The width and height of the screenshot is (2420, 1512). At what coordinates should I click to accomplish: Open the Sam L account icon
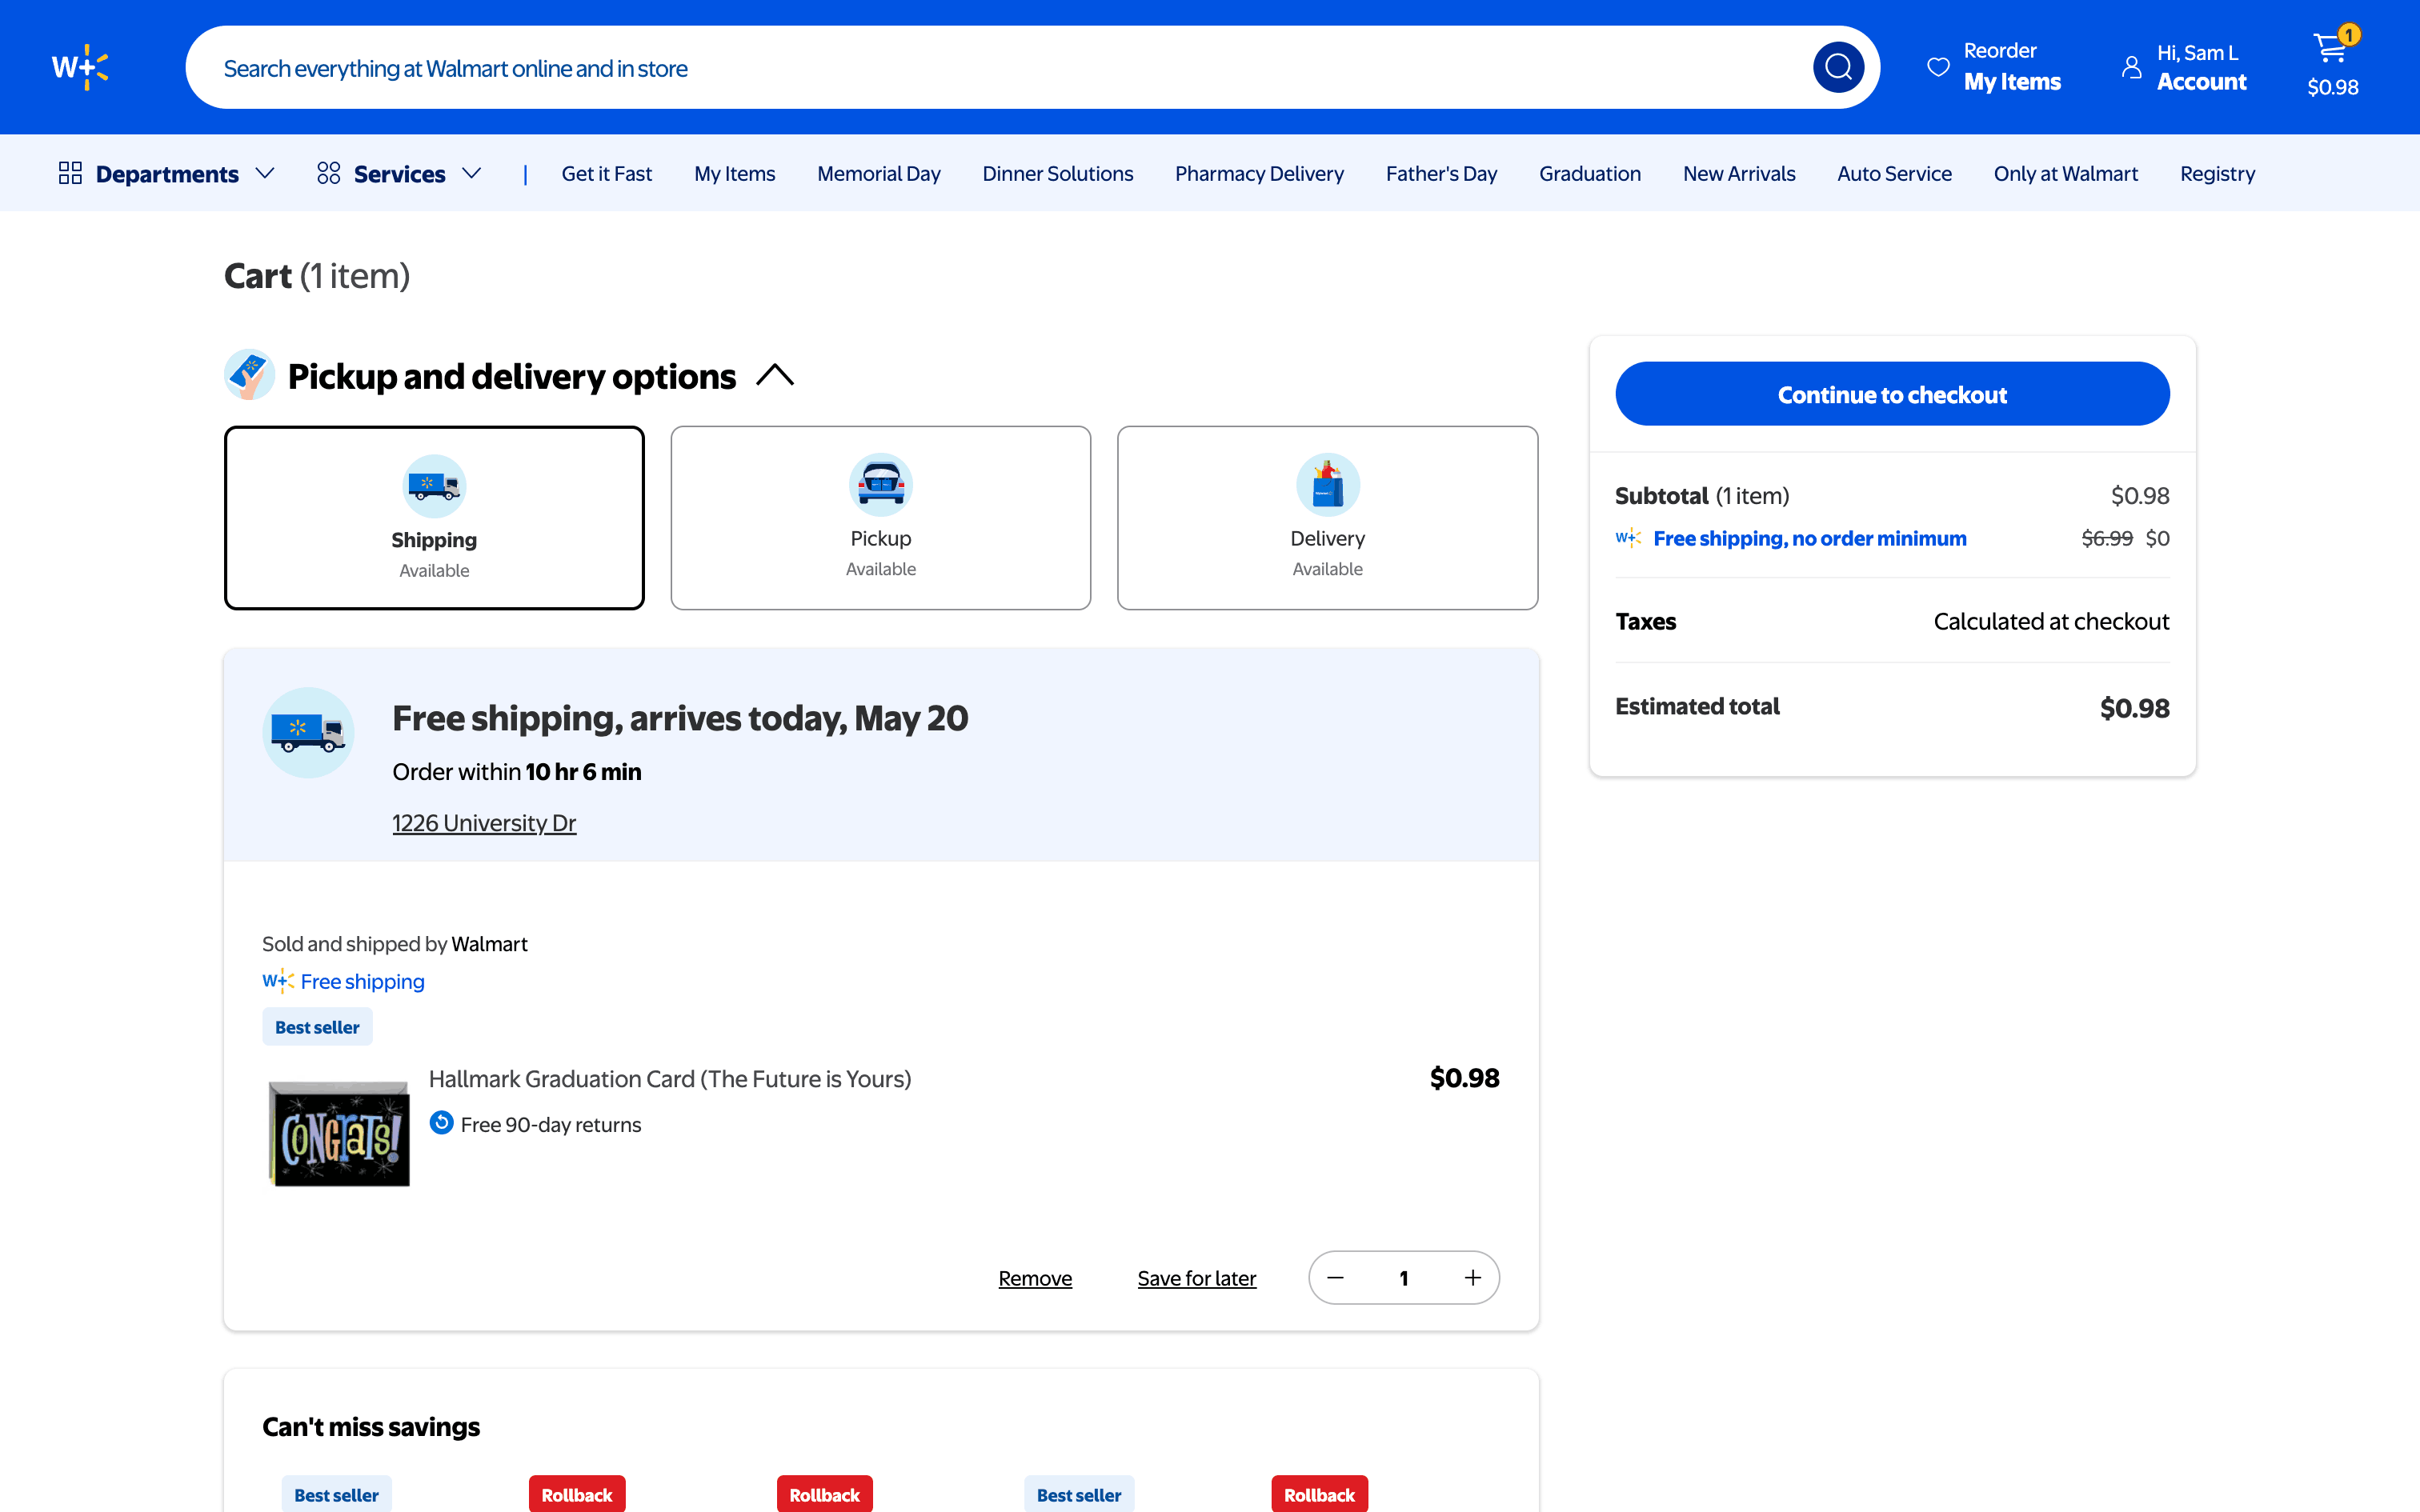2131,67
